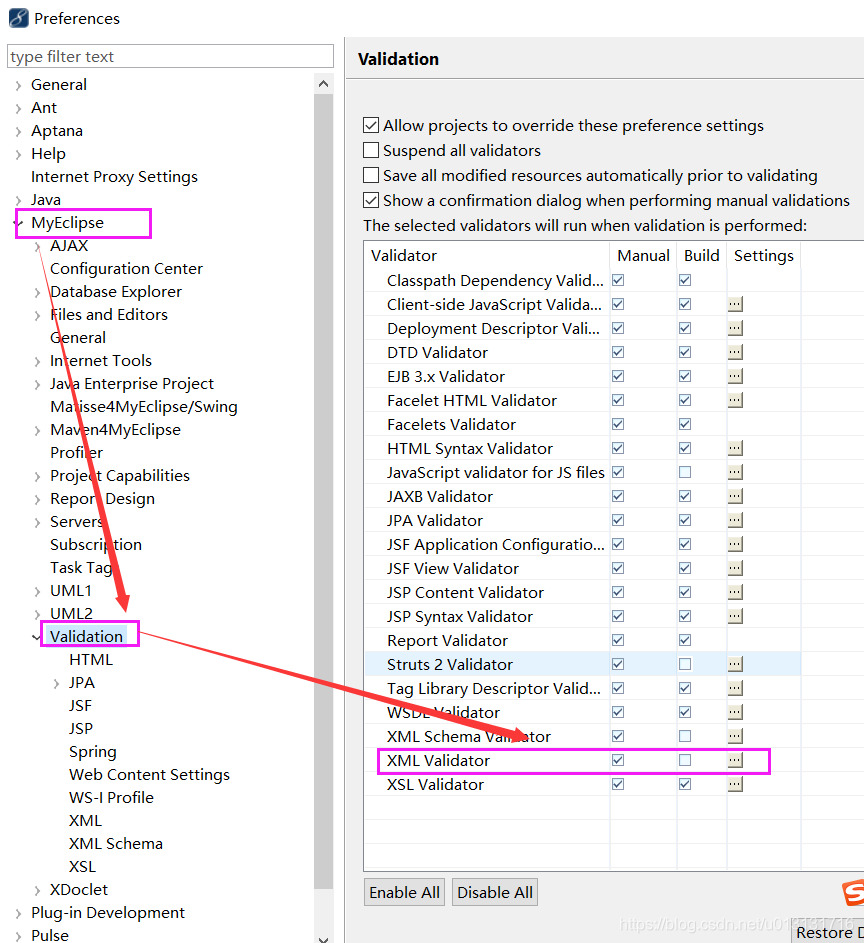Expand the Java Enterprise Project node

37,384
